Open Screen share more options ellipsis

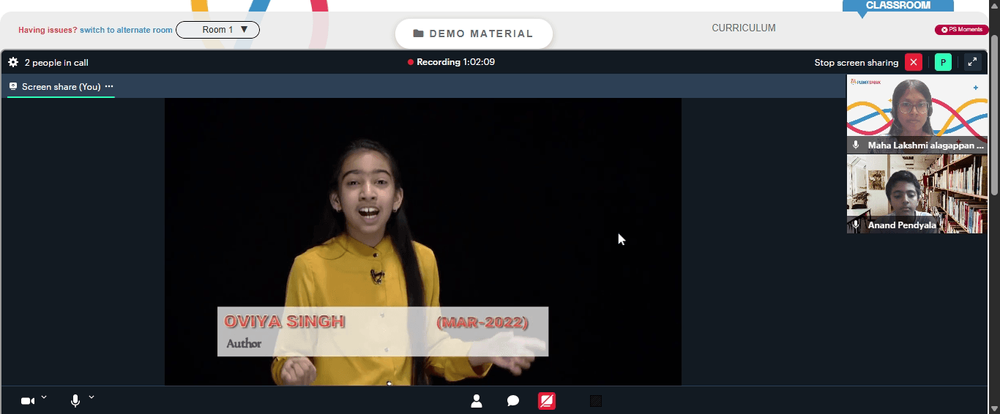109,86
